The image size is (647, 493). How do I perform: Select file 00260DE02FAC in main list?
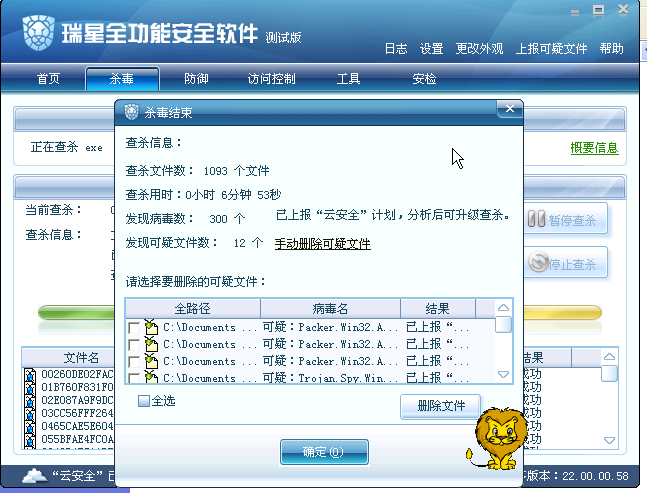(77, 374)
